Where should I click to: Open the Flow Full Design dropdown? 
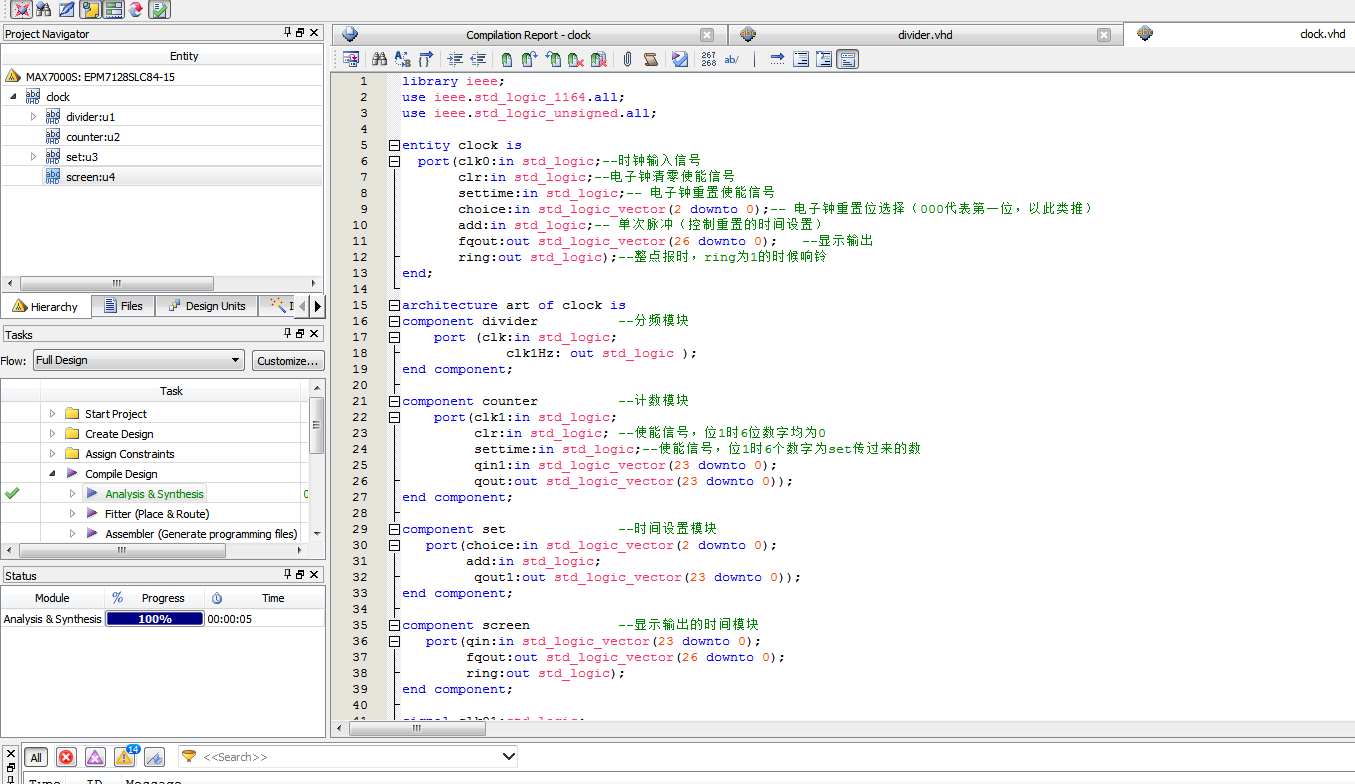[x=138, y=360]
